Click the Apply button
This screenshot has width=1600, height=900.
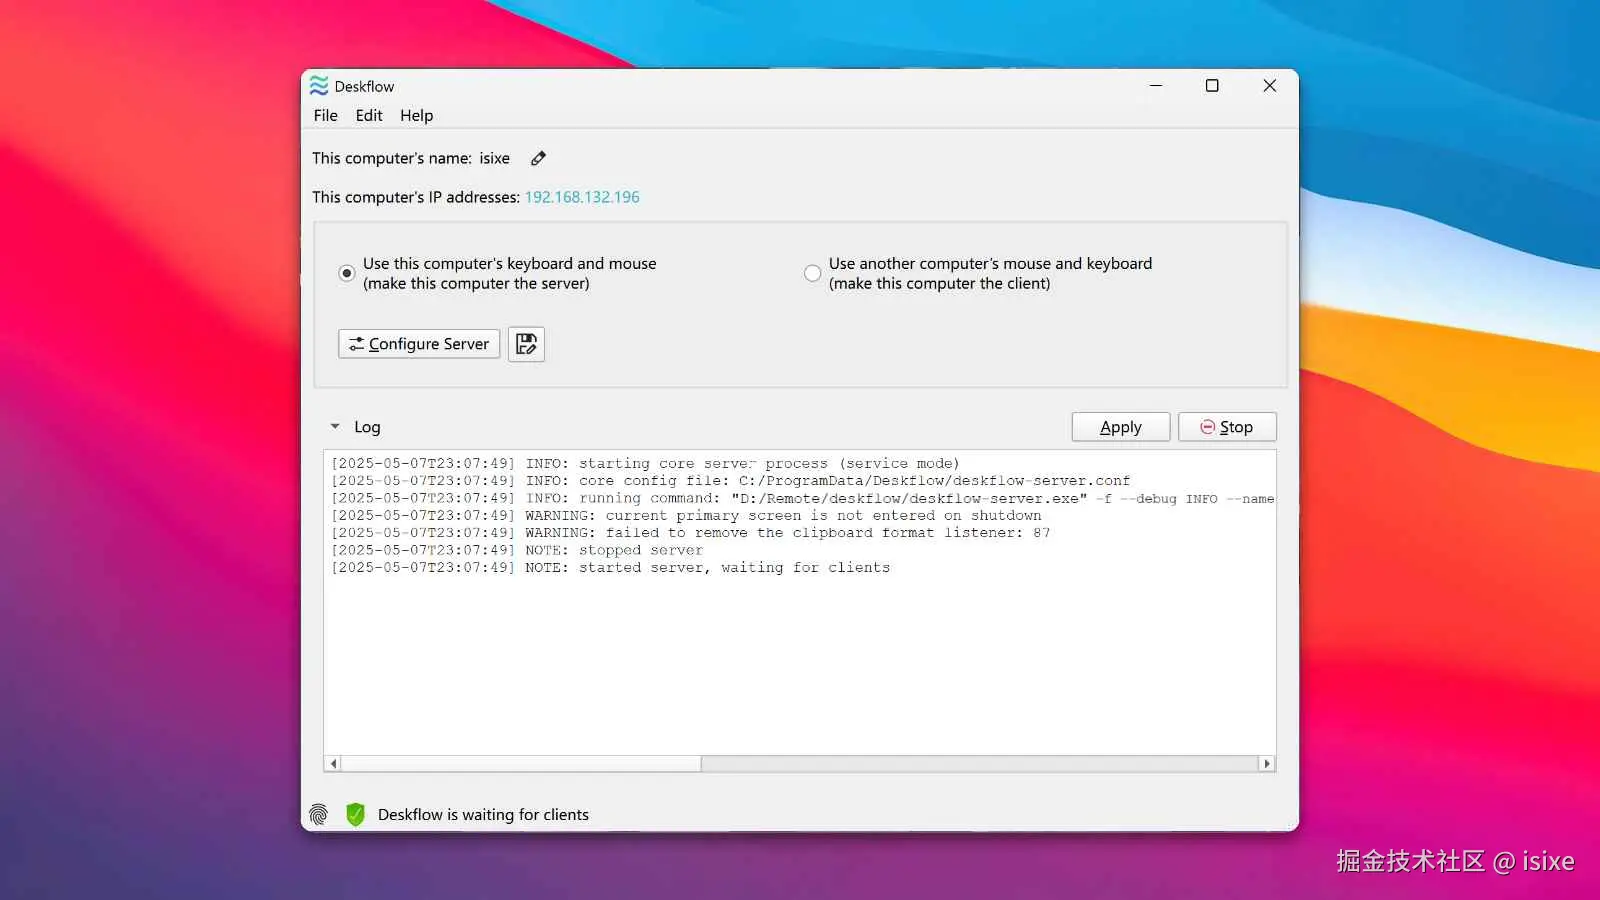click(x=1121, y=427)
